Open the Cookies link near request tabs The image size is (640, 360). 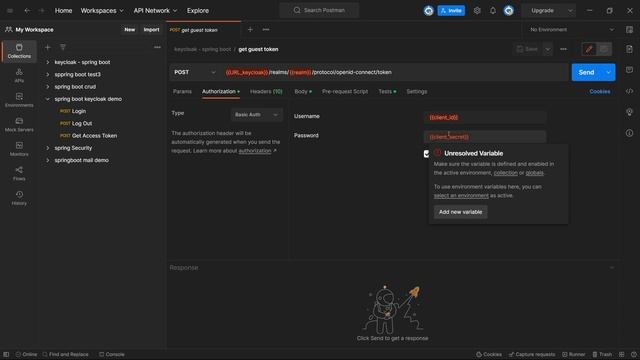(x=600, y=91)
